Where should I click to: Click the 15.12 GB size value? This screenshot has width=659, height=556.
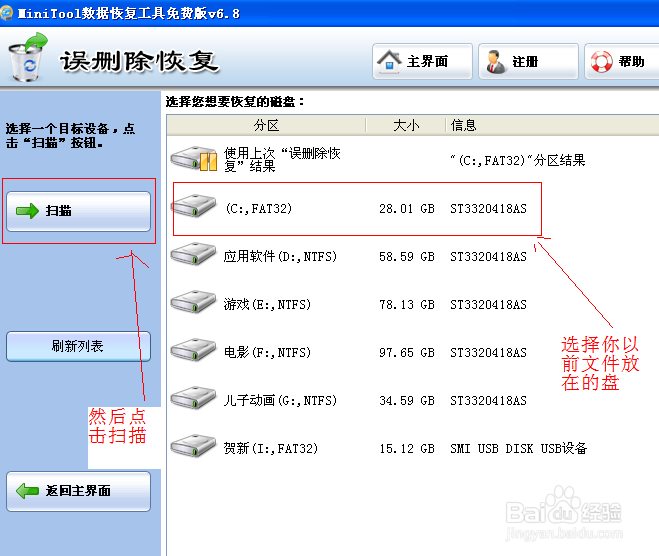406,449
